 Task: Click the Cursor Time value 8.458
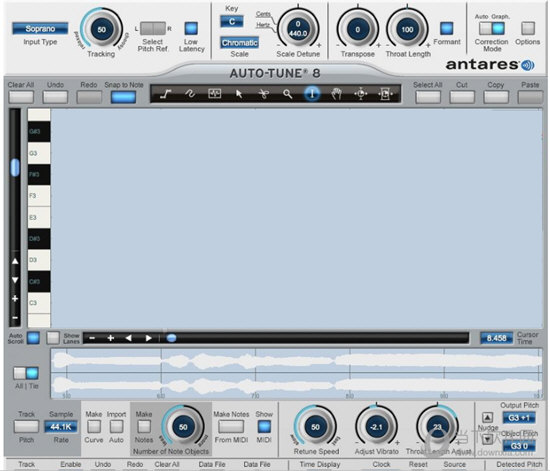[x=496, y=338]
